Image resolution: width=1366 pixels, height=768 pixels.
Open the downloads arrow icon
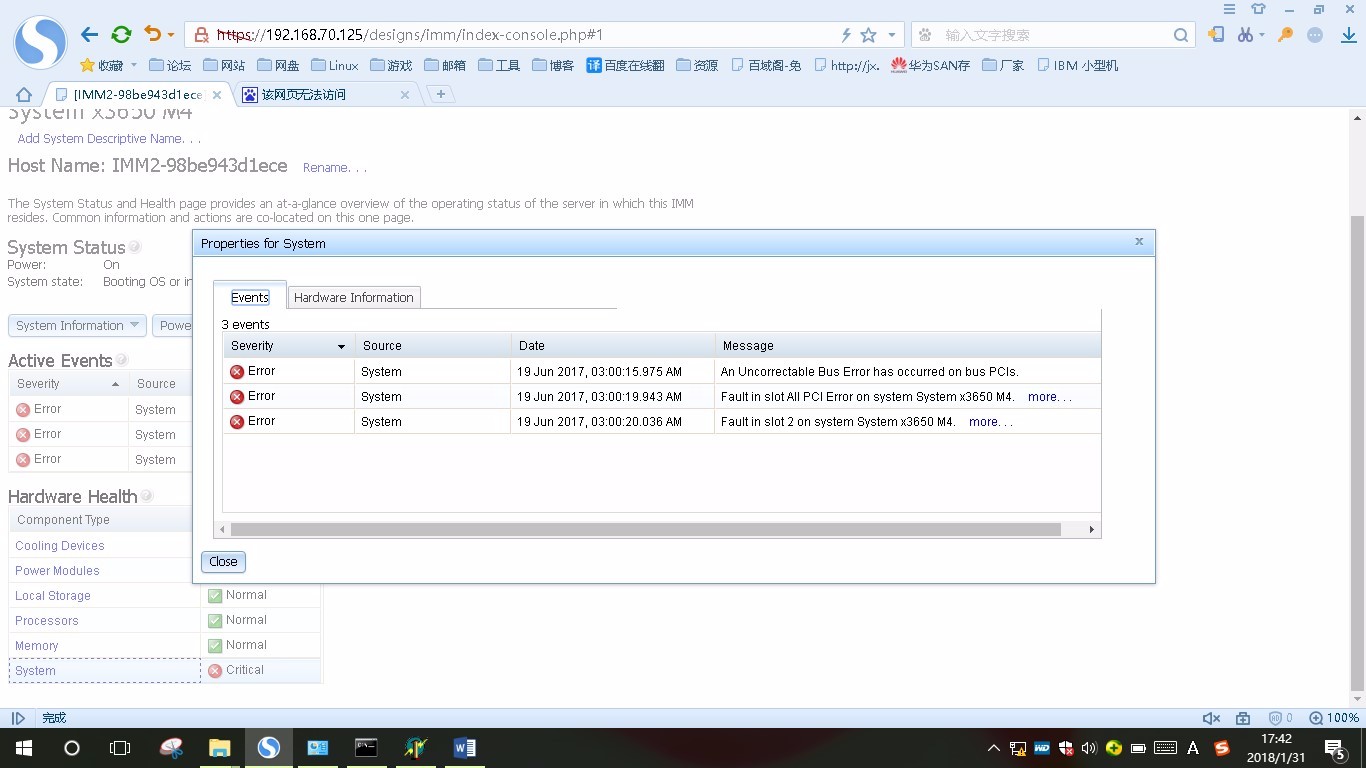(x=1348, y=34)
